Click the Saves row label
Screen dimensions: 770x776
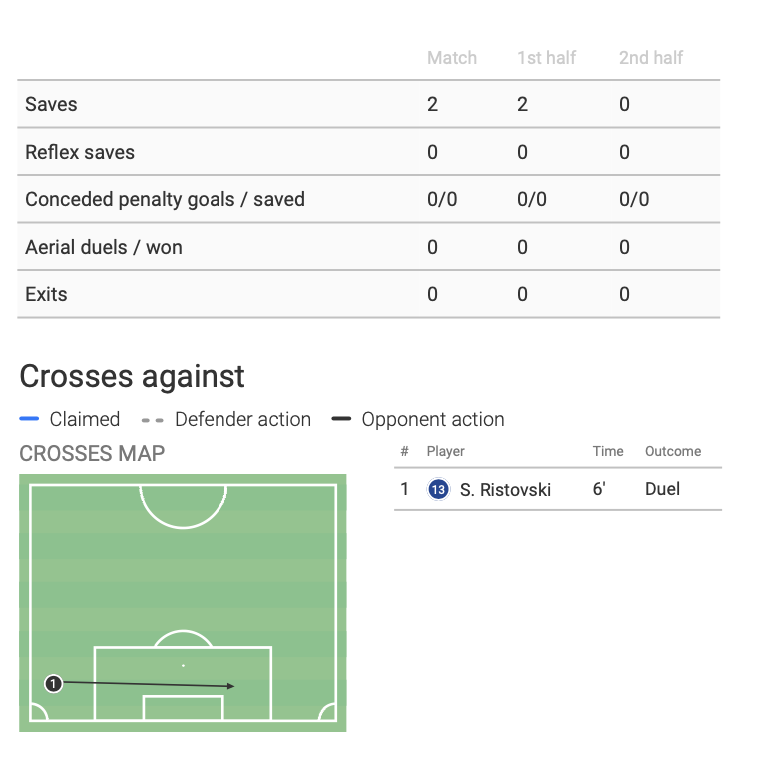(51, 104)
